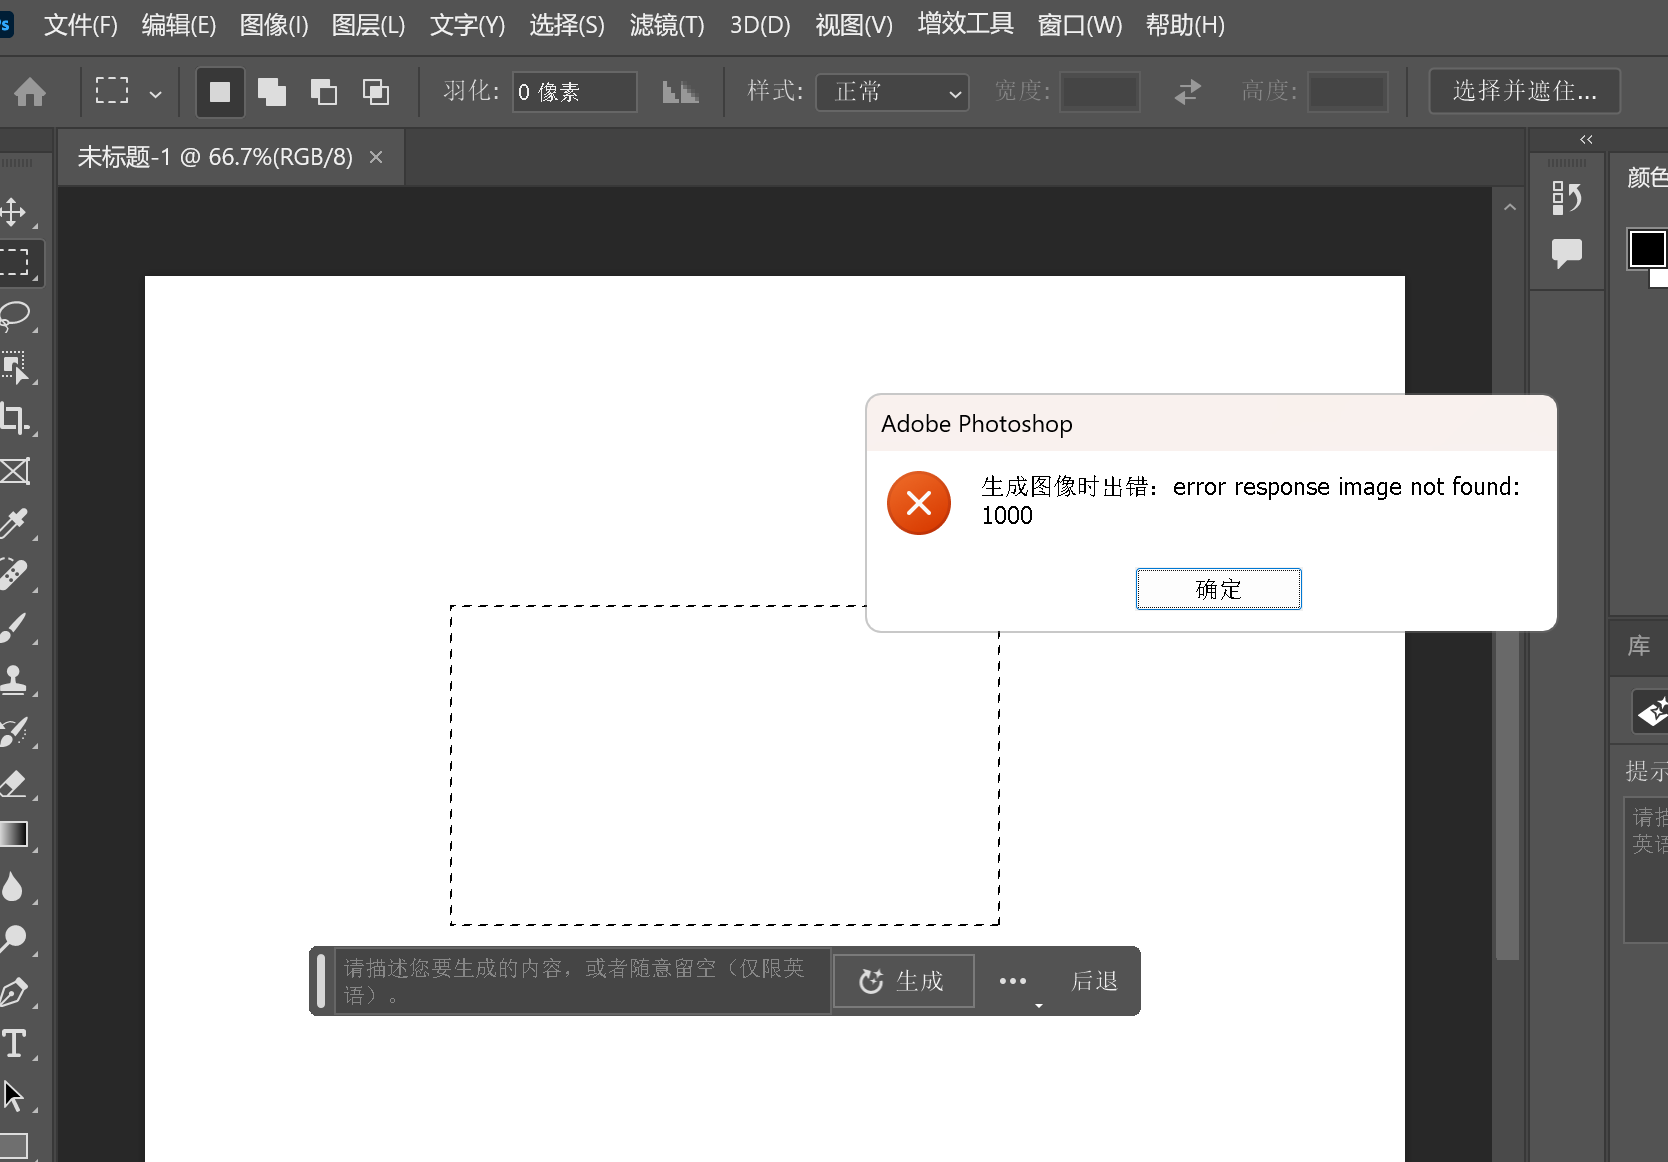Click the generative fill prompt field

(x=582, y=981)
